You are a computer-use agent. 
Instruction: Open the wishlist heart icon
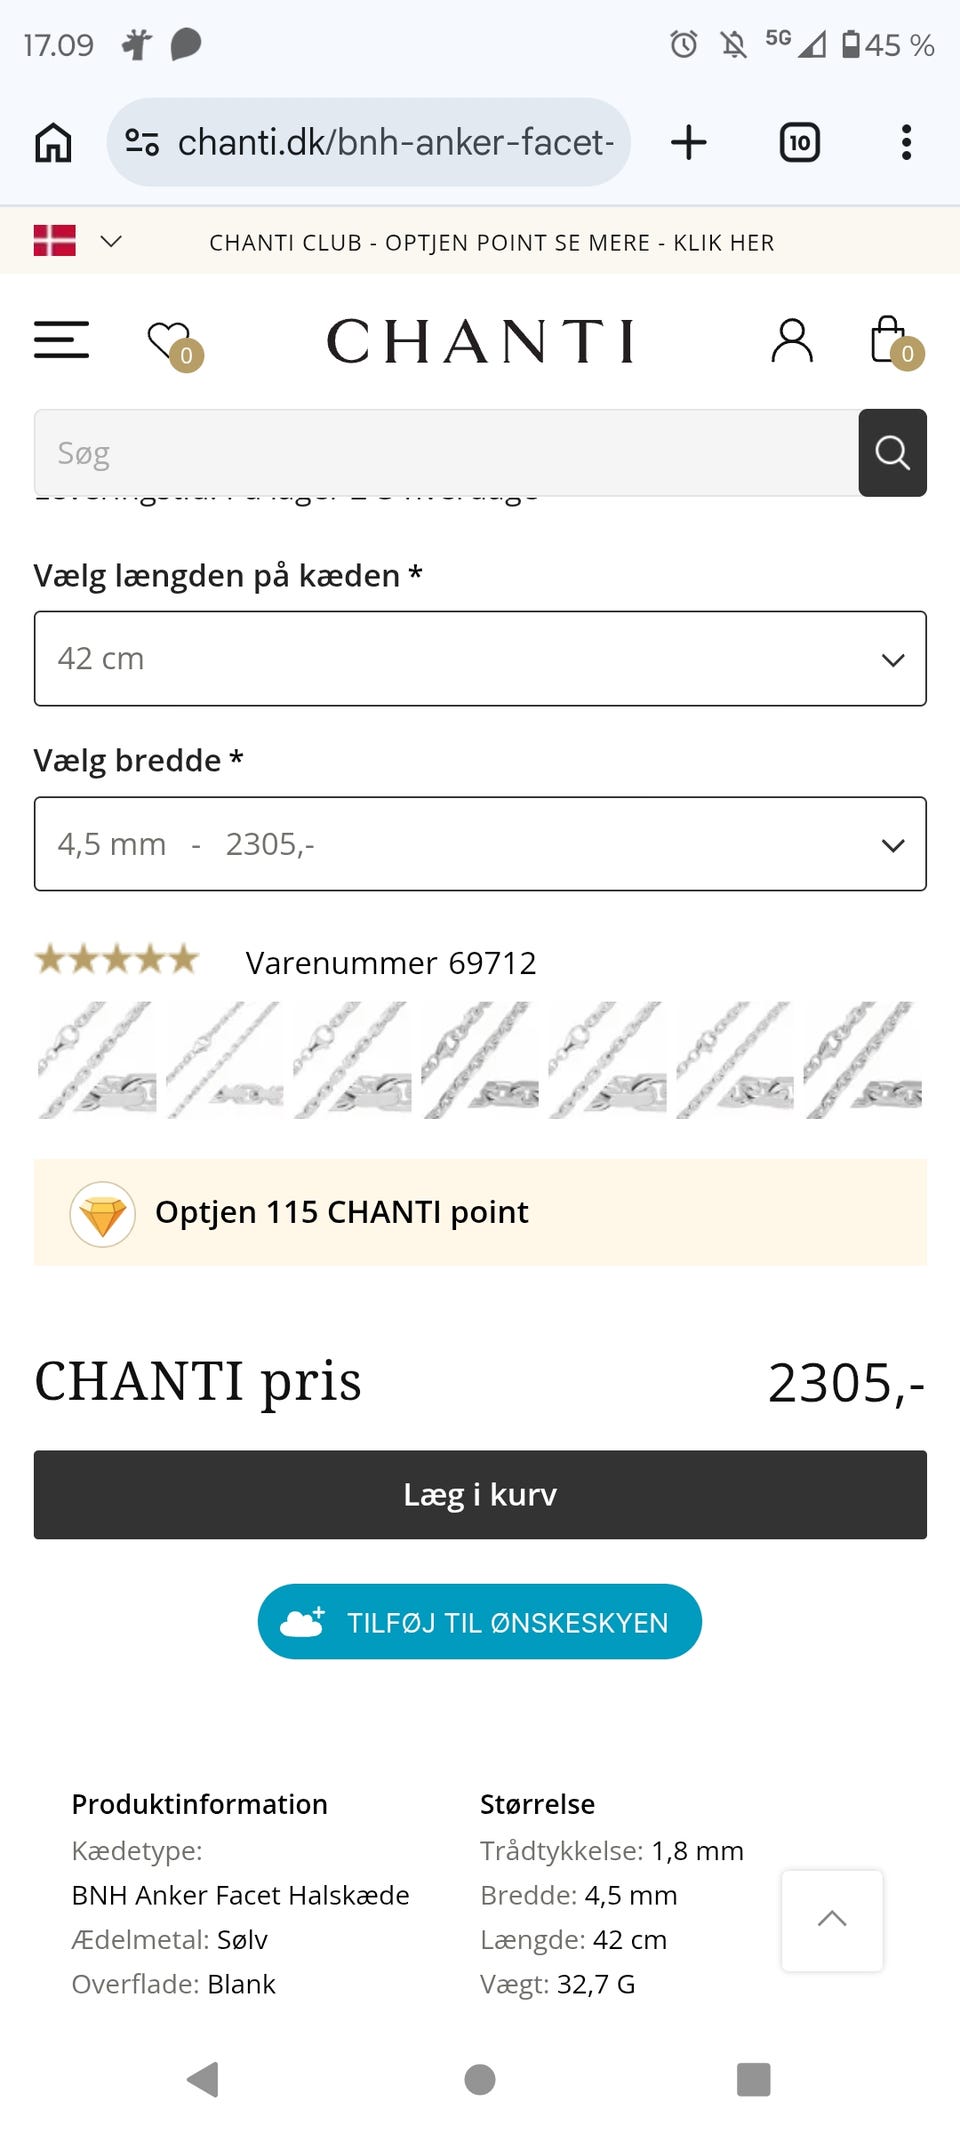click(x=170, y=342)
